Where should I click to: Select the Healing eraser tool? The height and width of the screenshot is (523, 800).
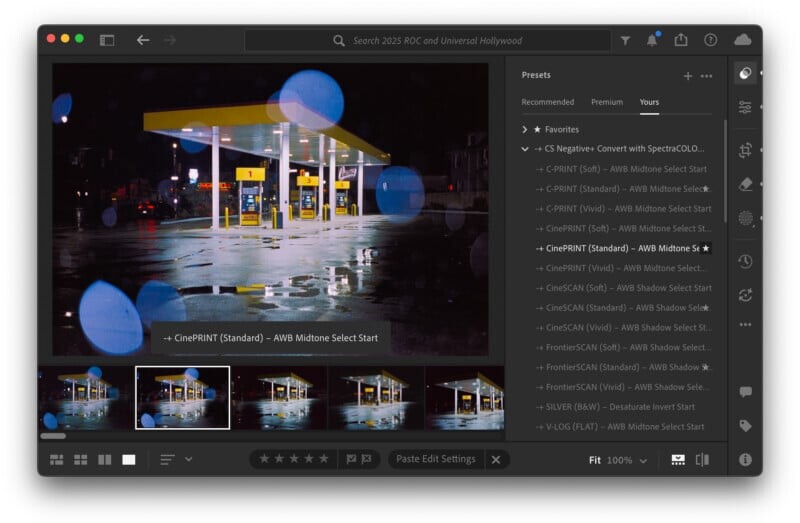pyautogui.click(x=745, y=184)
